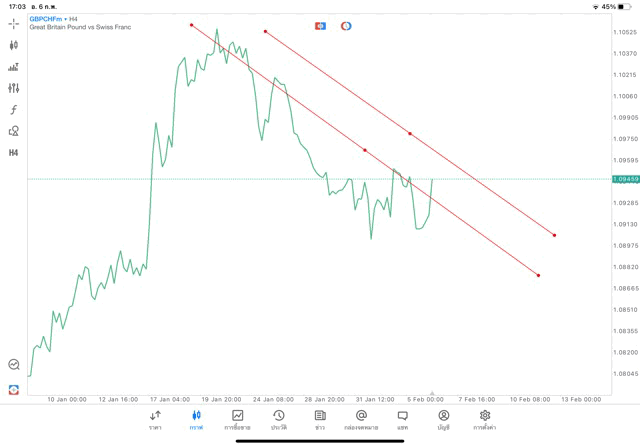Open the H4 timeframe selector in sidebar
Image resolution: width=640 pixels, height=447 pixels.
pos(14,153)
